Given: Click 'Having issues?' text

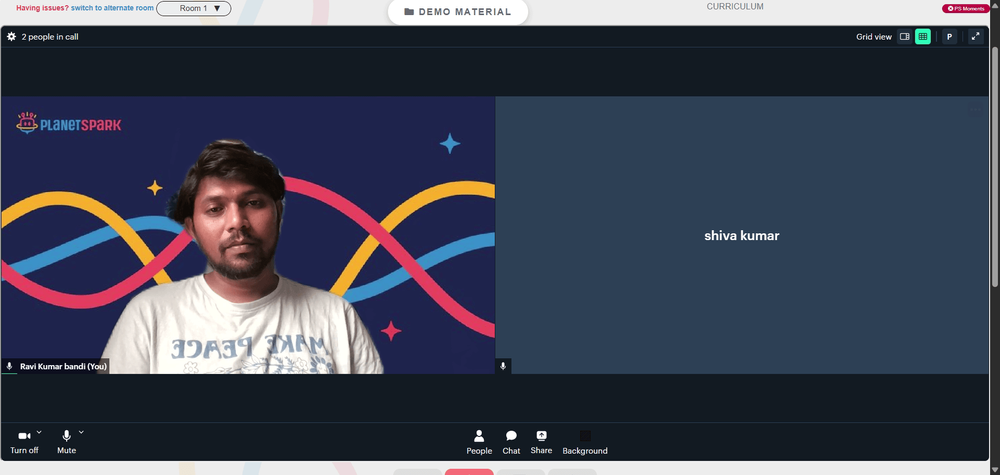Looking at the screenshot, I should [x=42, y=8].
